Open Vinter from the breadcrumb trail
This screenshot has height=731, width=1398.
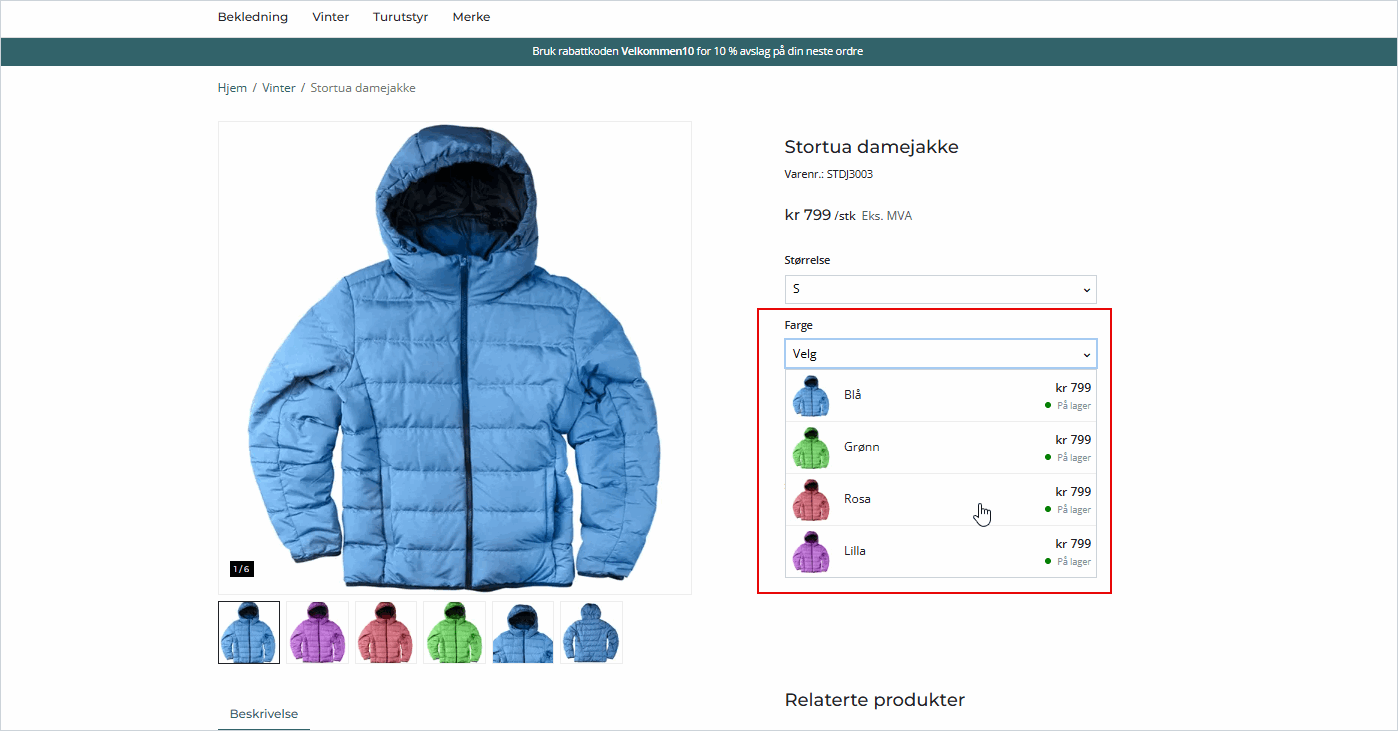pyautogui.click(x=279, y=87)
